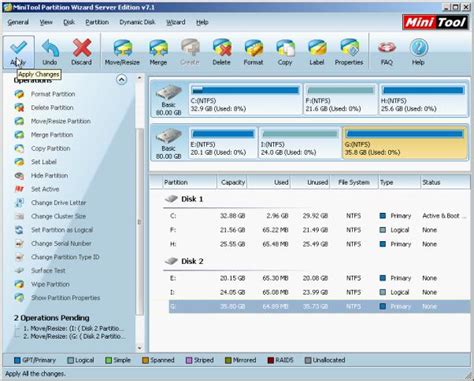The image size is (474, 381).
Task: Sort by the Capacity column header
Action: pyautogui.click(x=232, y=182)
